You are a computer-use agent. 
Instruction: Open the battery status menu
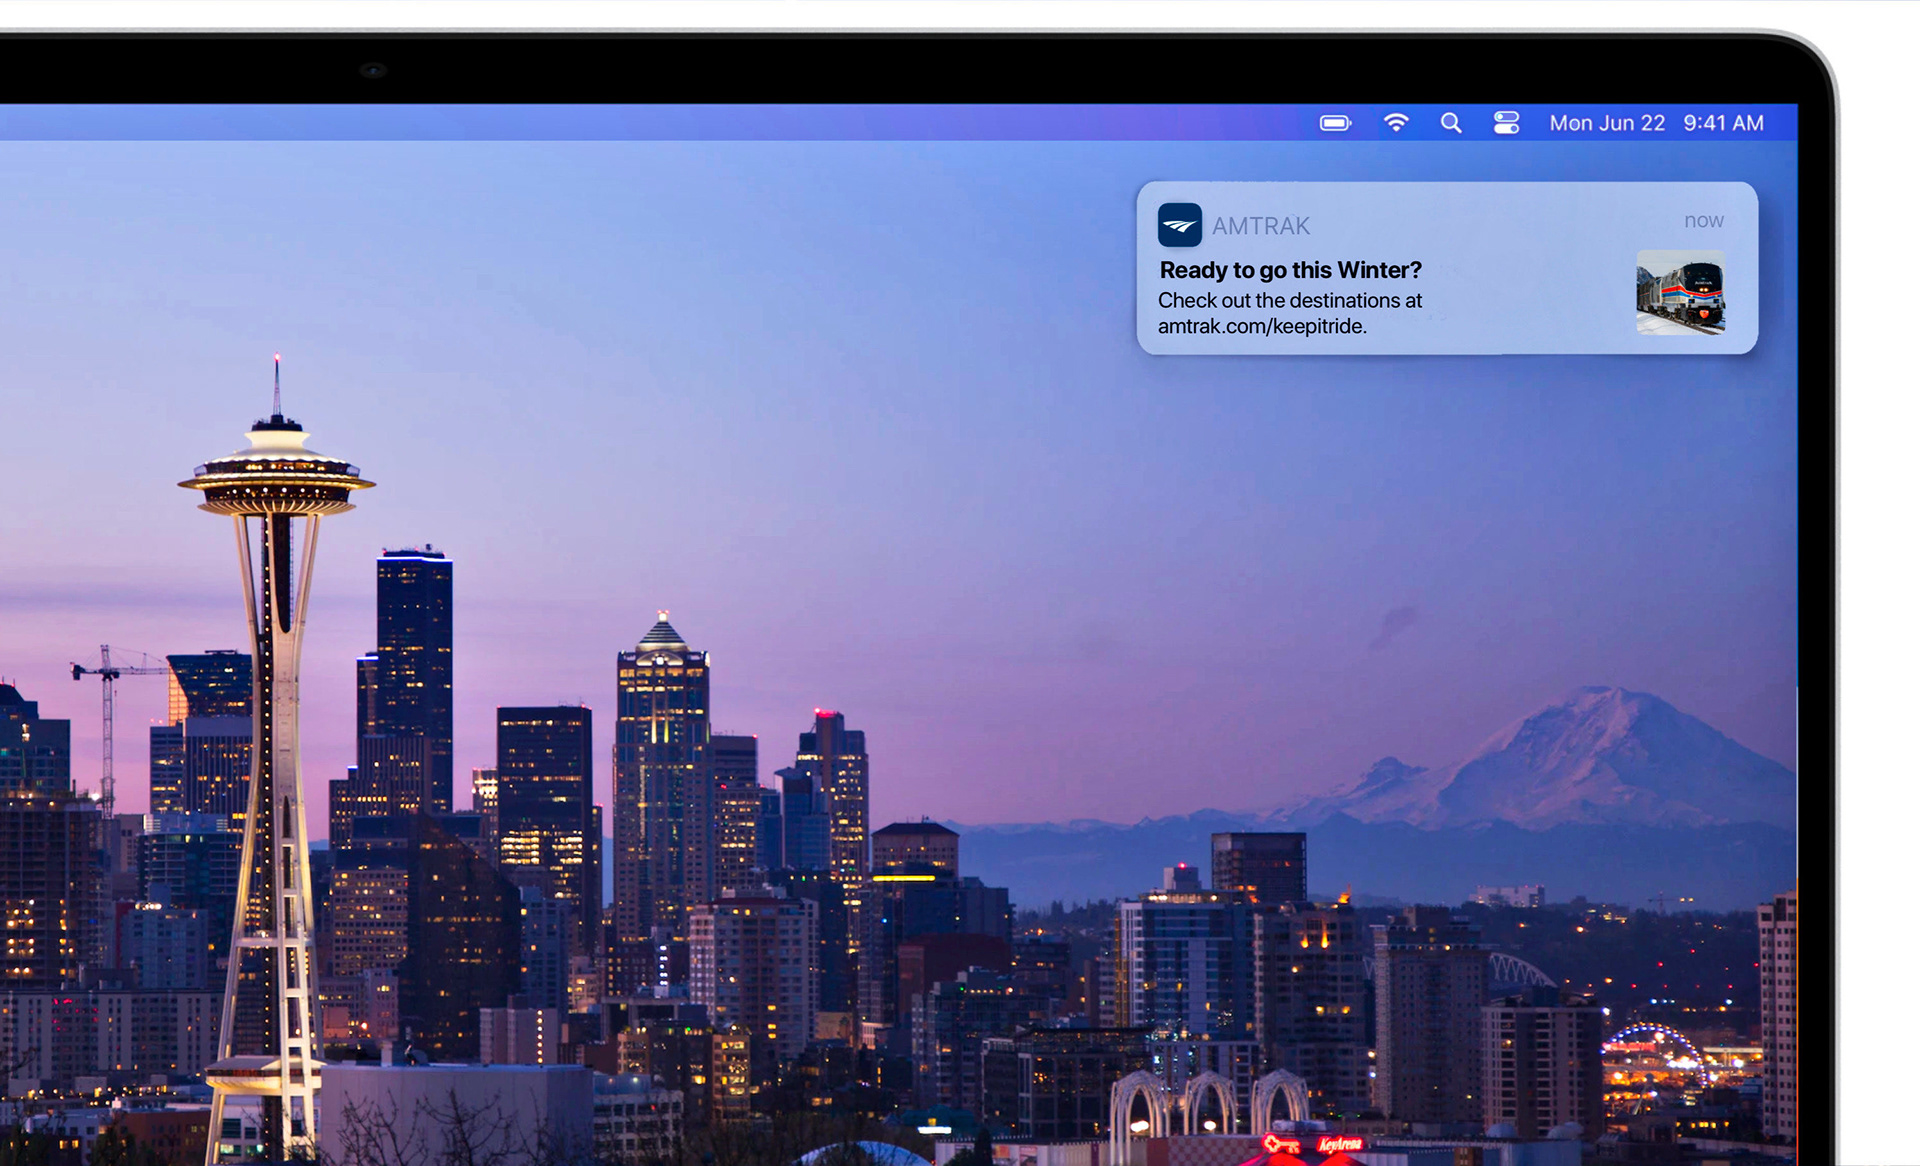tap(1335, 123)
